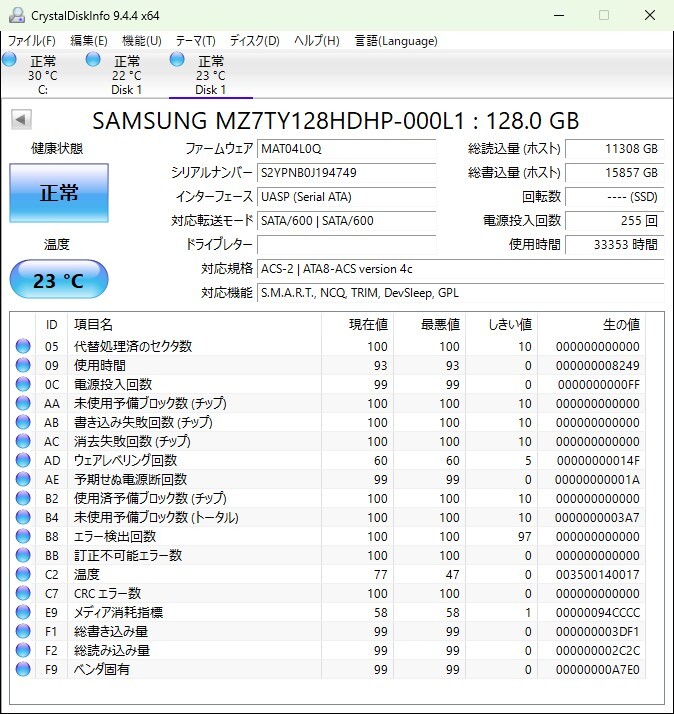Open the テーマ(T) menu
This screenshot has height=714, width=674.
click(x=195, y=41)
